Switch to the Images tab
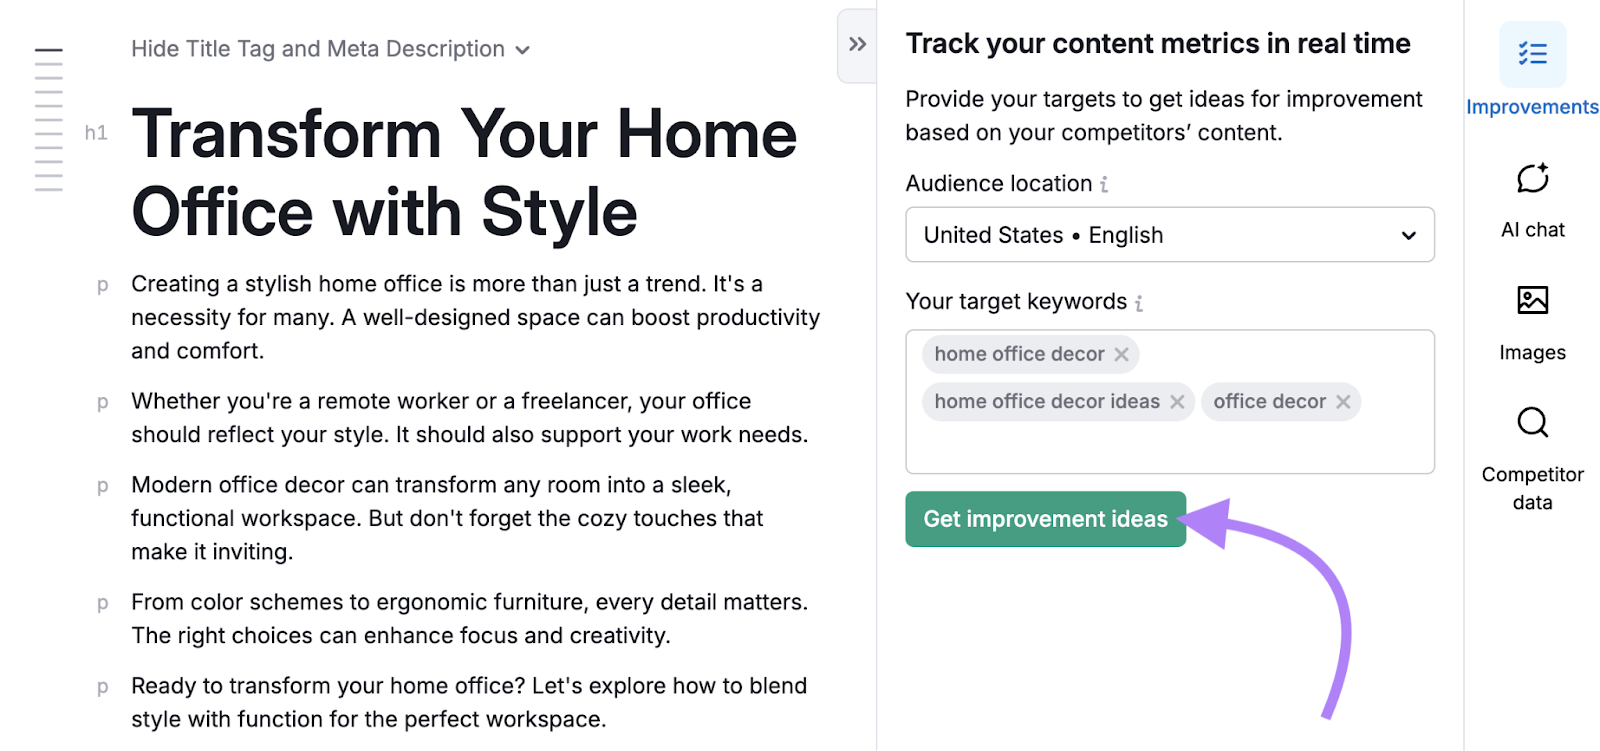 (x=1531, y=320)
